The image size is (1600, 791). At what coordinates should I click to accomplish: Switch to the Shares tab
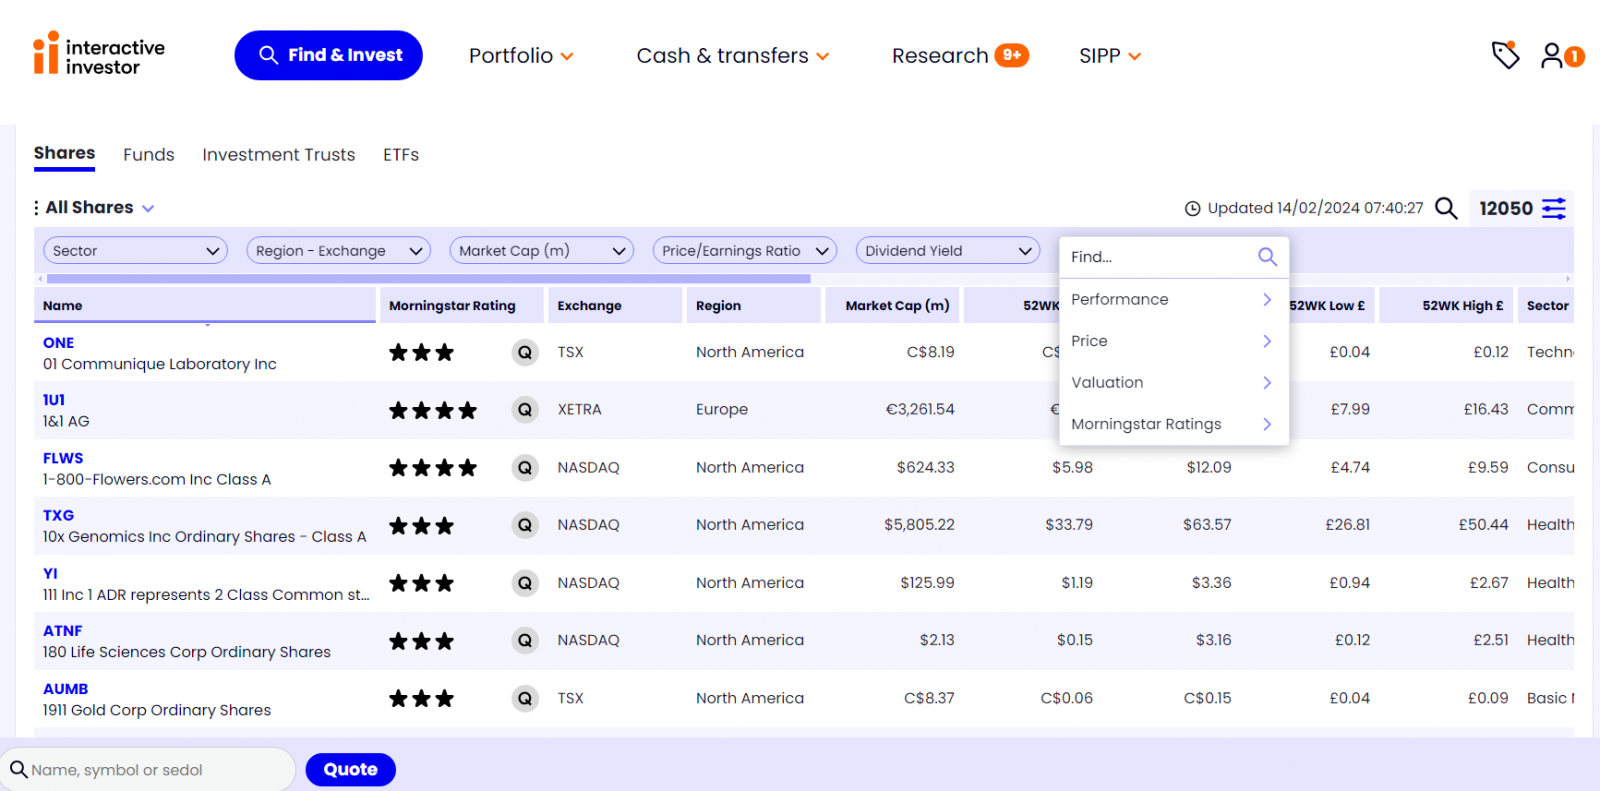(64, 154)
